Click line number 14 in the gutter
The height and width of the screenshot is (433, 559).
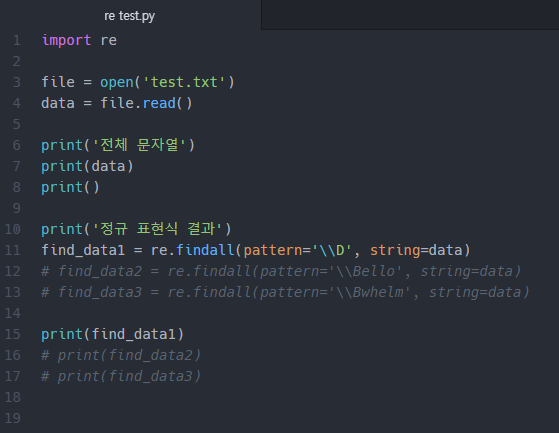pyautogui.click(x=12, y=313)
